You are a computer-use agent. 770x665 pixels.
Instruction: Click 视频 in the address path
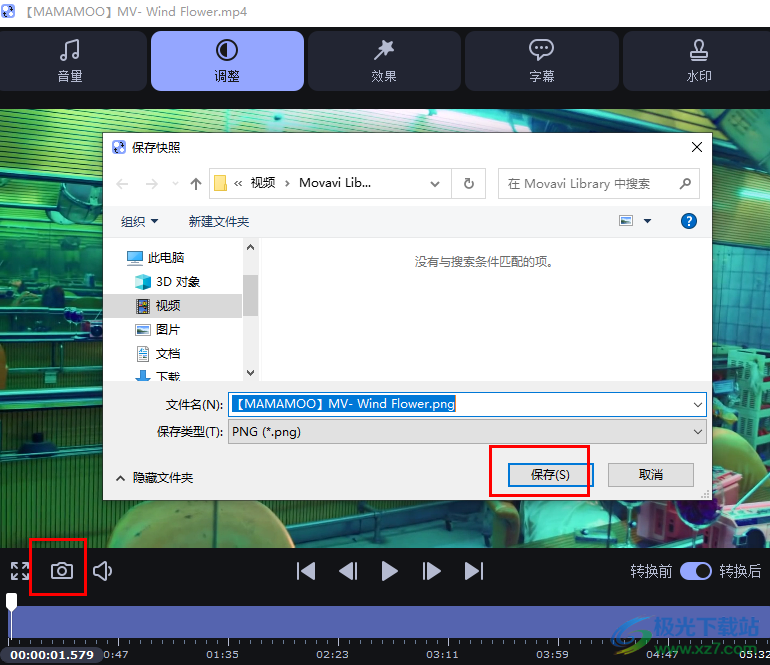(x=263, y=183)
